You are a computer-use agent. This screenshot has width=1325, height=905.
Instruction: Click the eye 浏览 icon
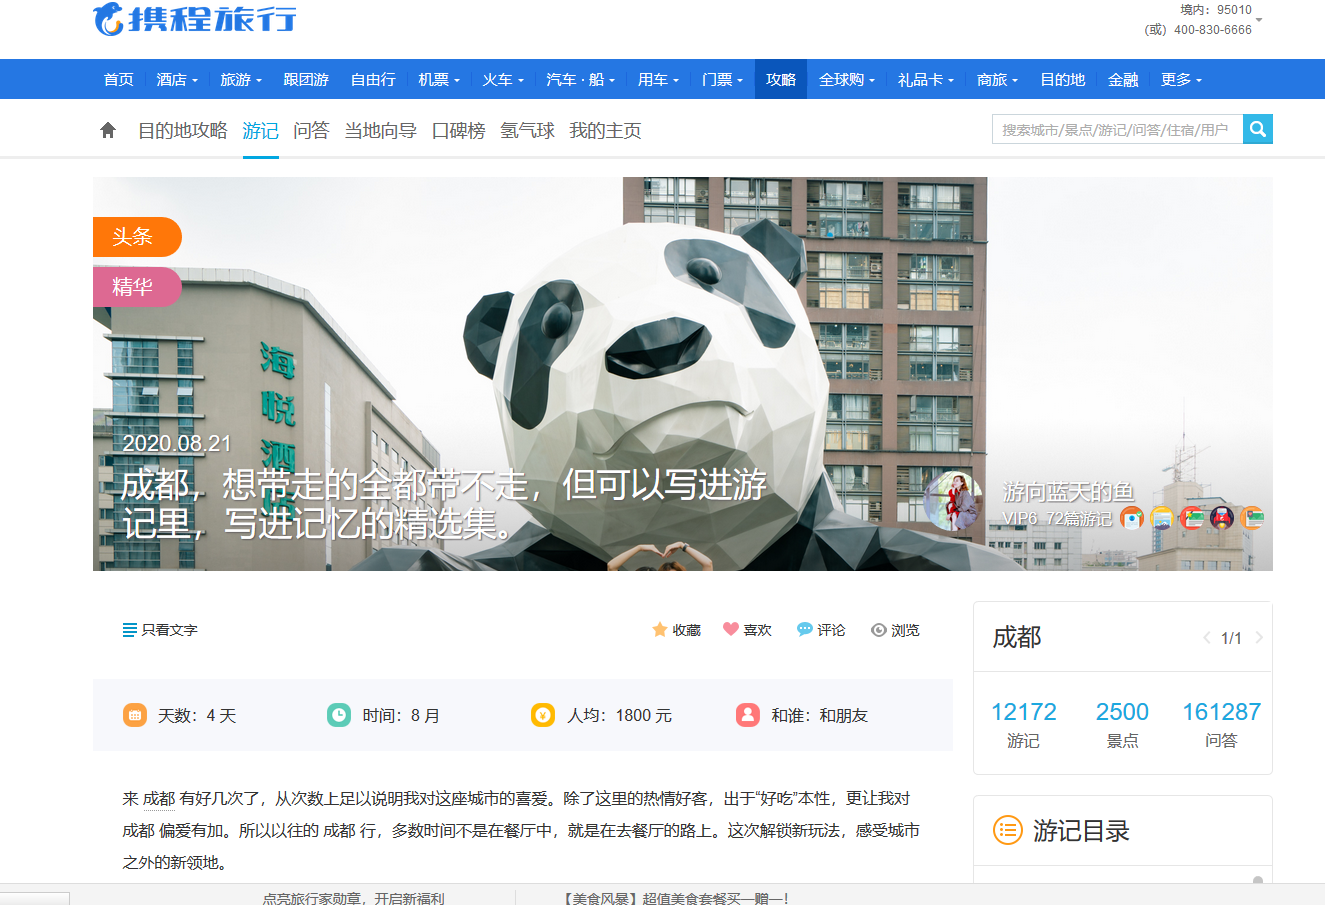coord(878,629)
